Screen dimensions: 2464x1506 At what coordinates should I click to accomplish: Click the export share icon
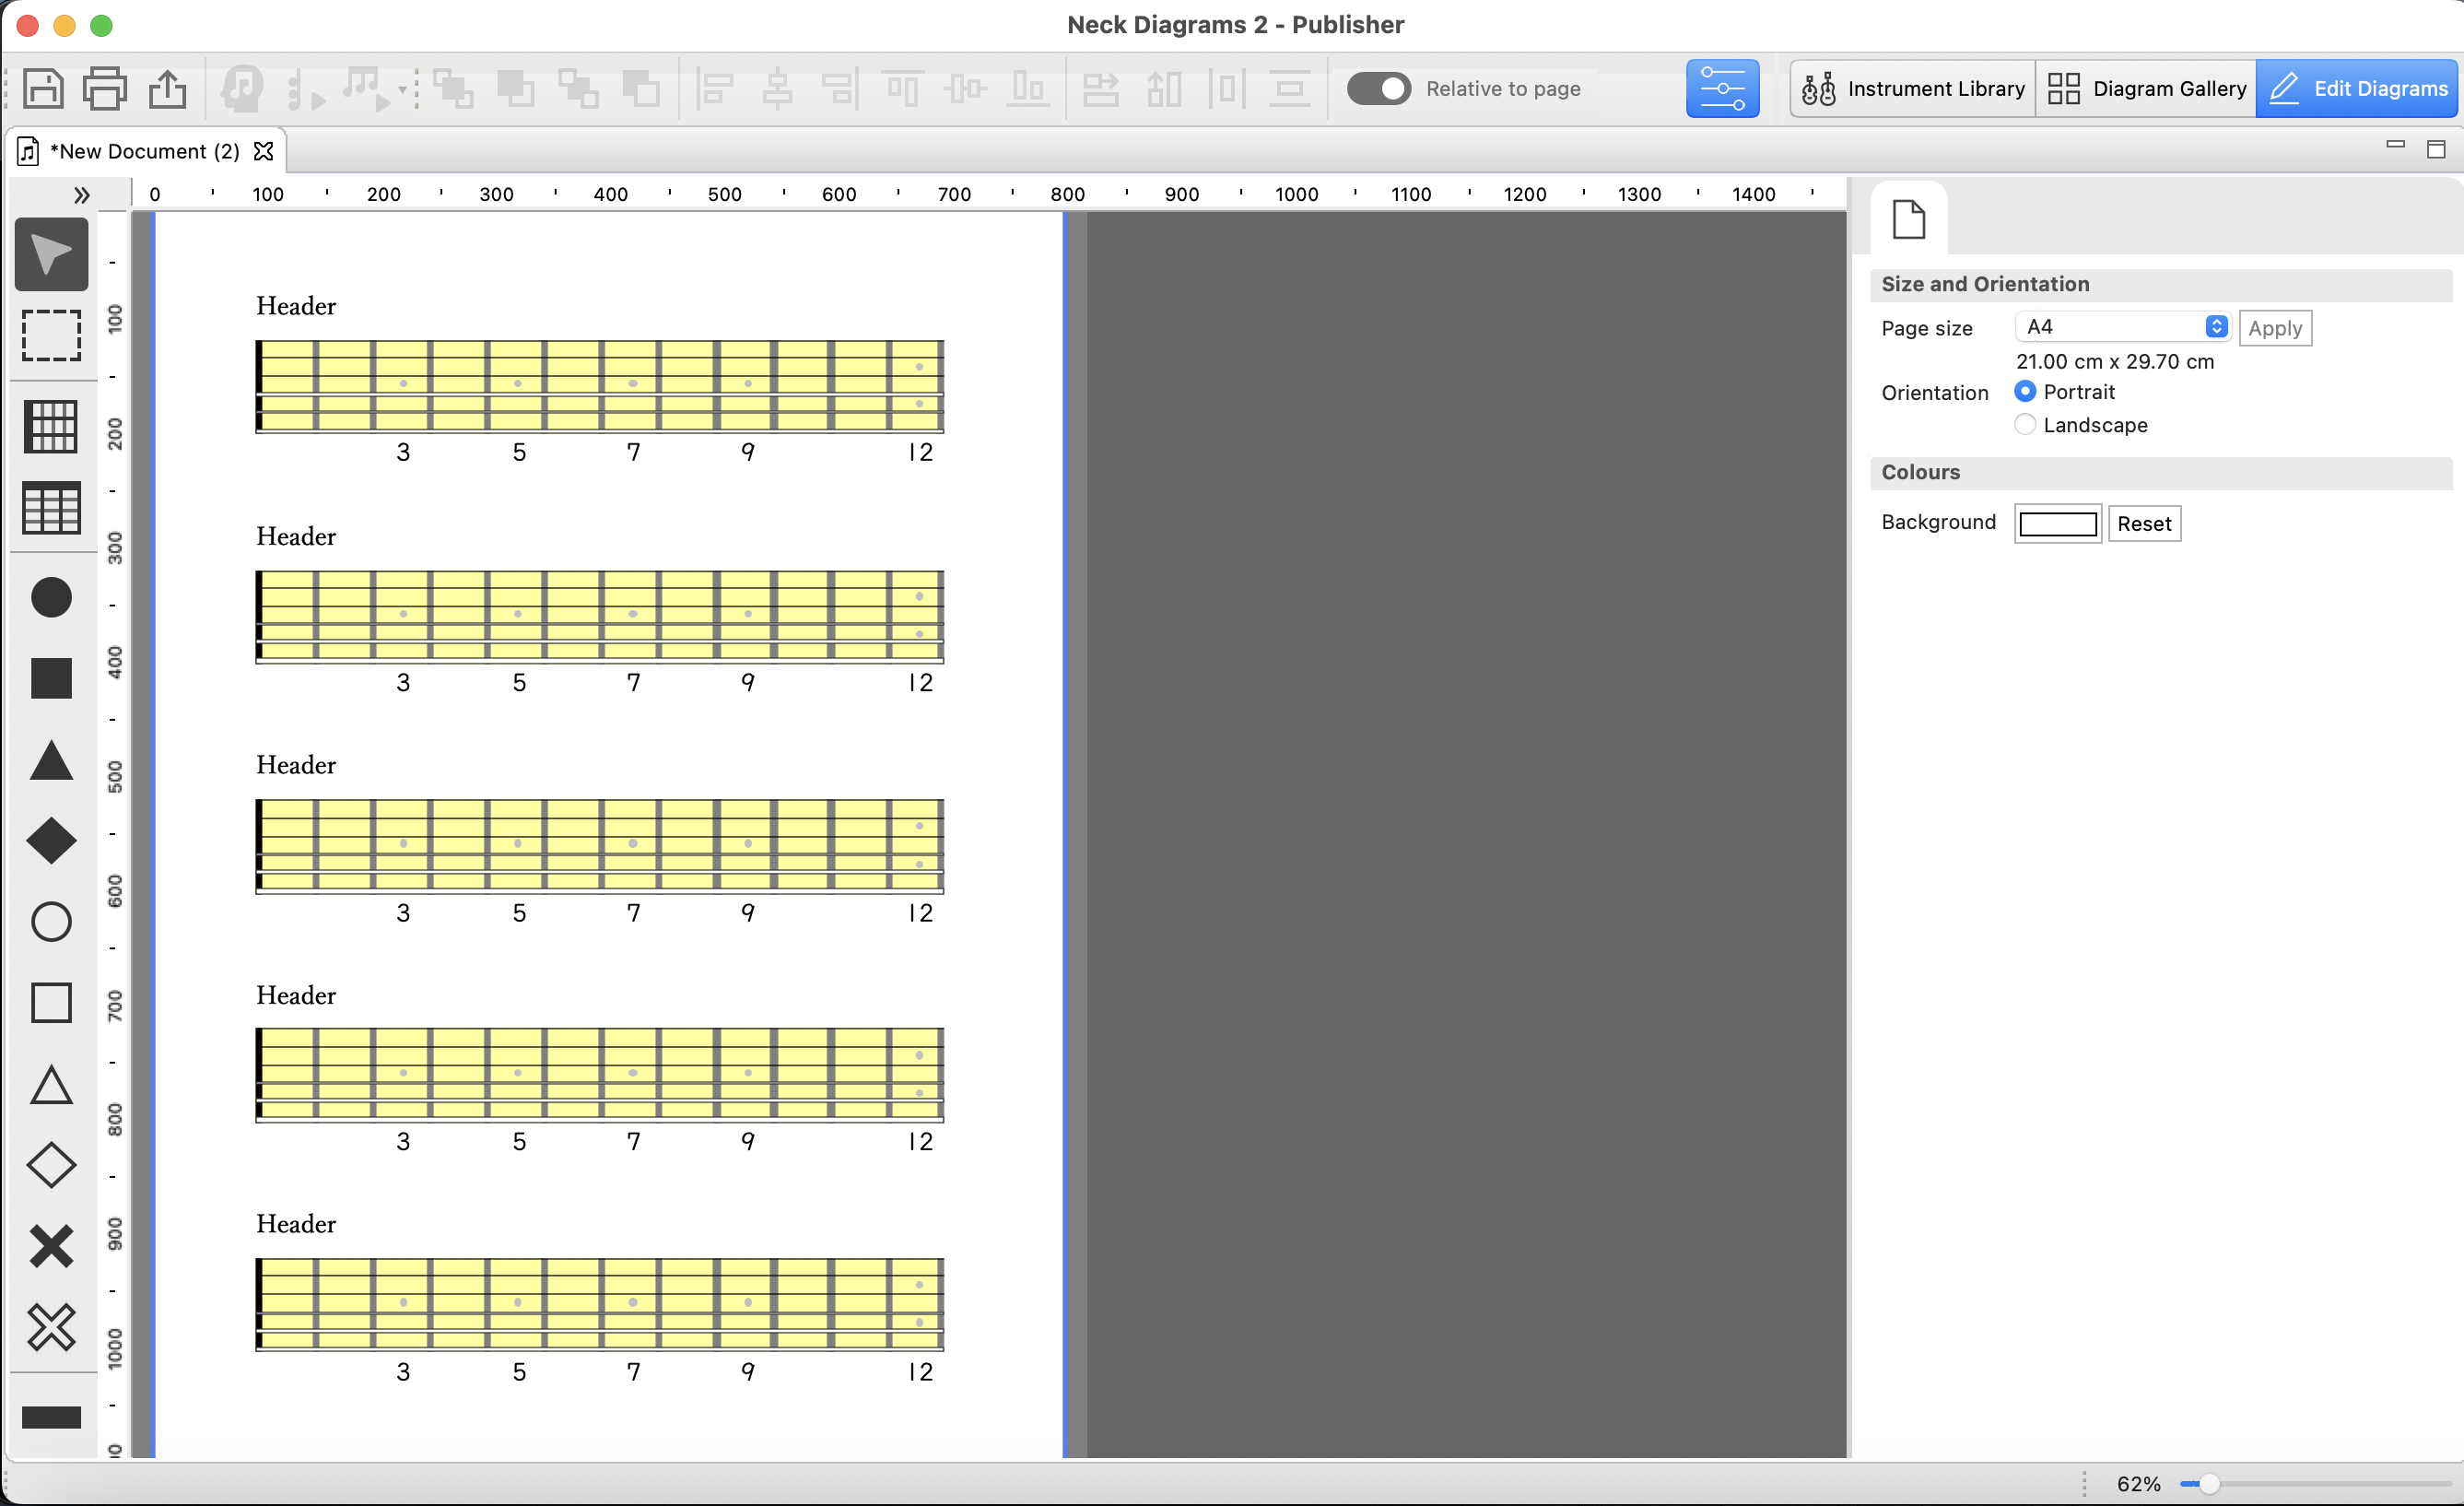pos(168,89)
